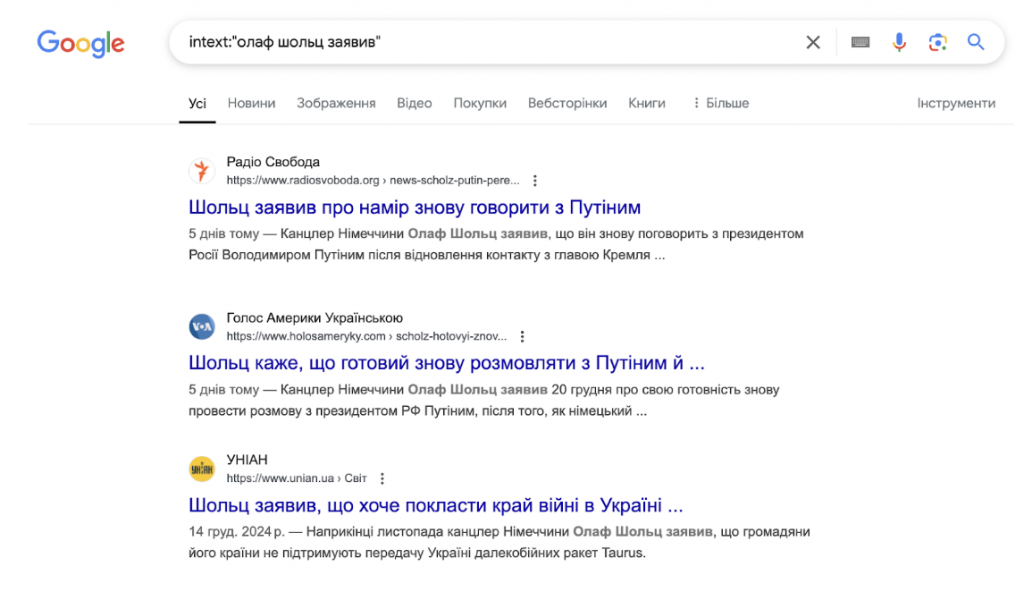Open more options for the Голос Америки result

pos(522,337)
